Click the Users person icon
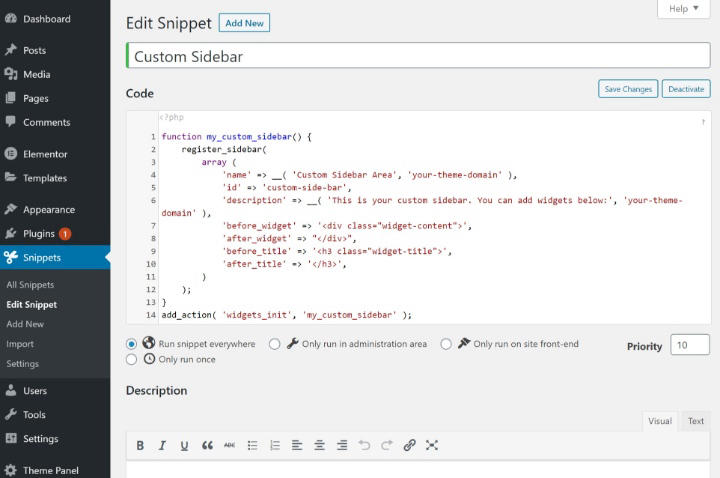The height and width of the screenshot is (478, 720). click(11, 390)
